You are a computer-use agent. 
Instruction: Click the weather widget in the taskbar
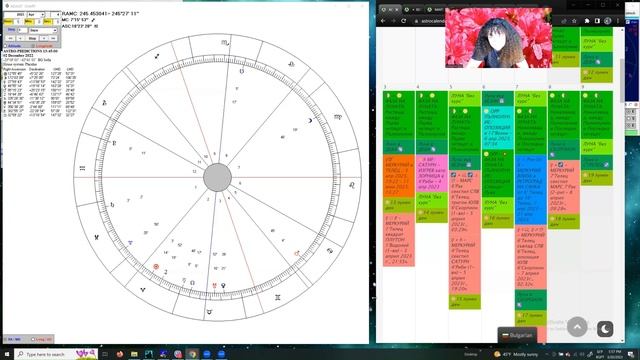click(x=516, y=354)
